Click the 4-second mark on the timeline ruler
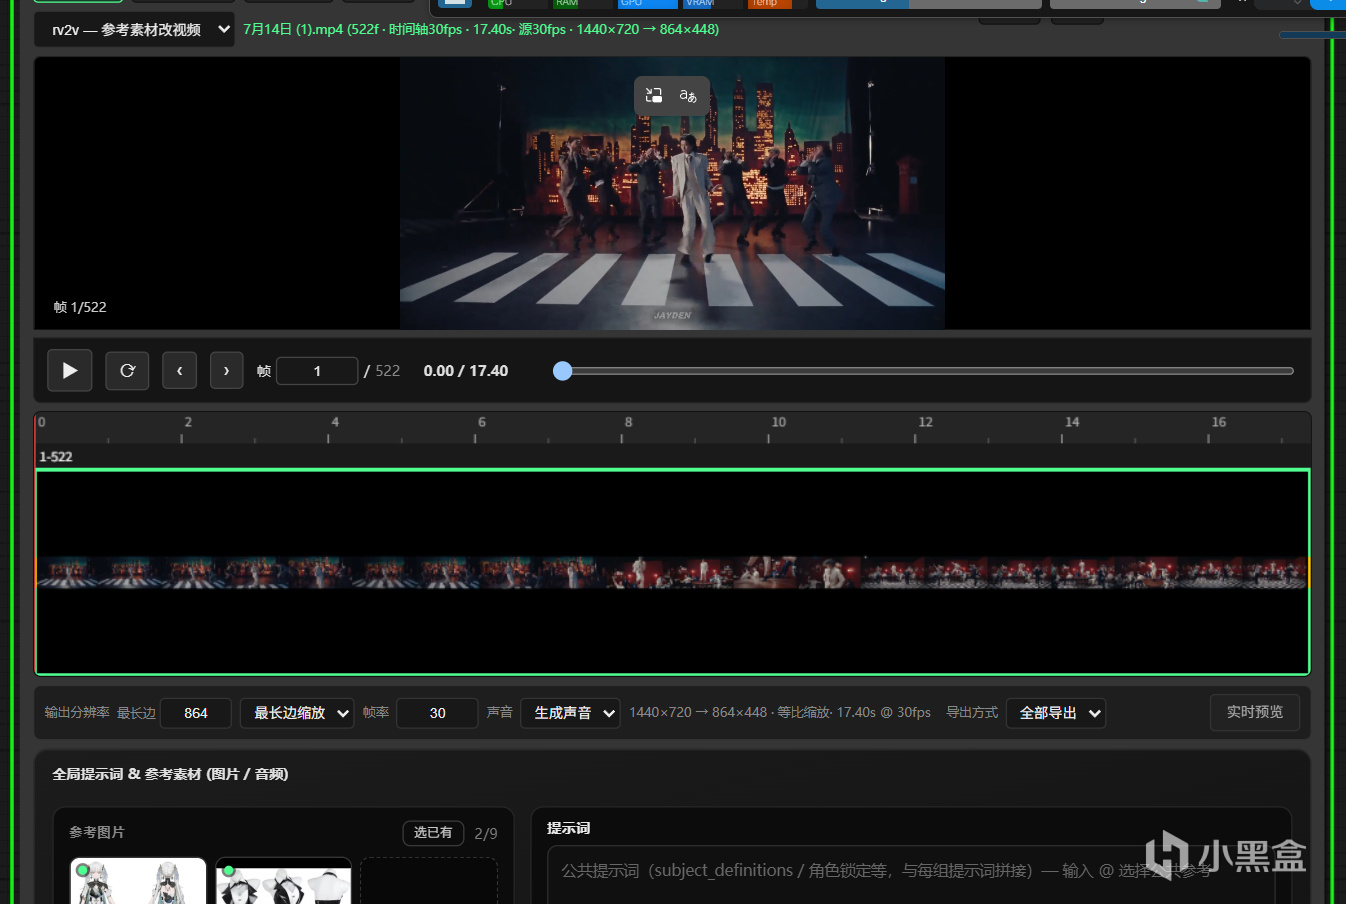This screenshot has width=1346, height=904. 335,423
